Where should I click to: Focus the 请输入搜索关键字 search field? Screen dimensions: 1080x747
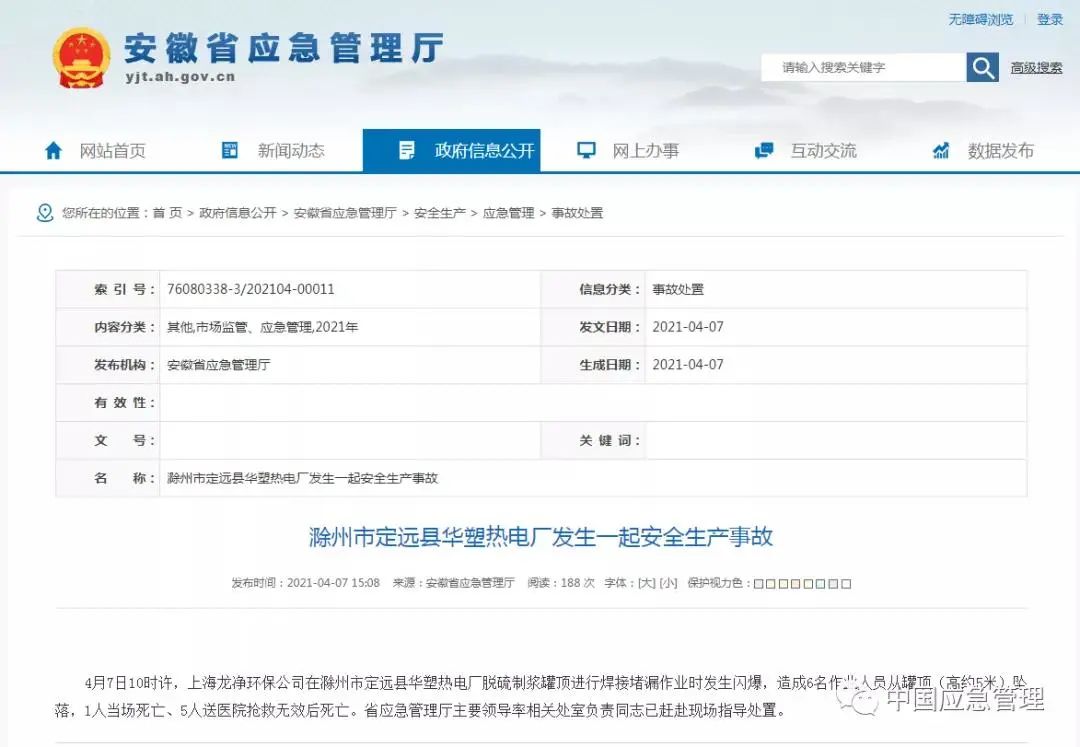(x=864, y=67)
